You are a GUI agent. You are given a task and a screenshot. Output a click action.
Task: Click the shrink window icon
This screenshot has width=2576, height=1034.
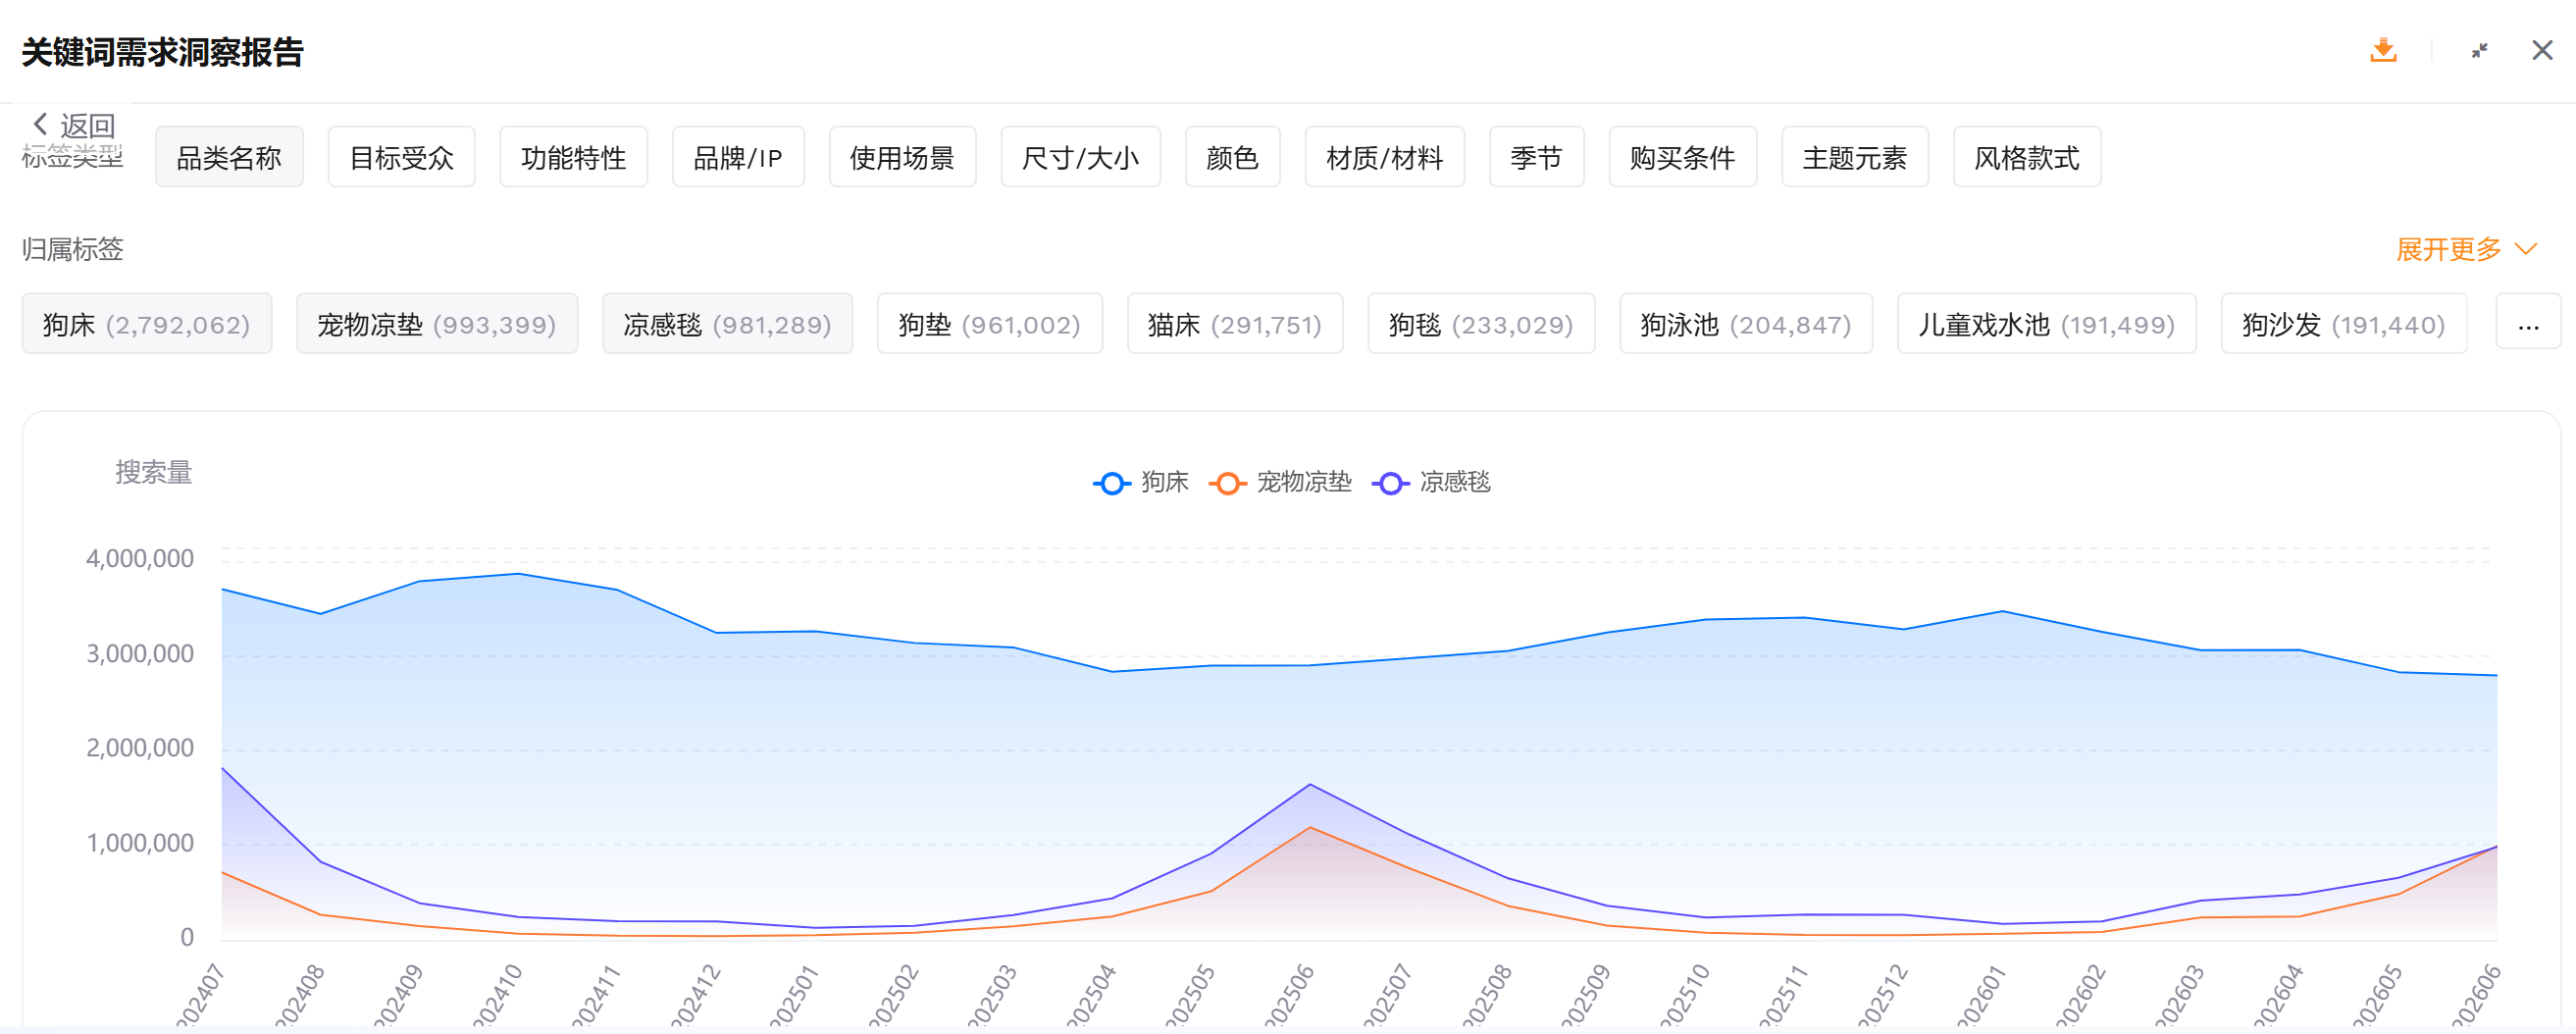point(2479,50)
